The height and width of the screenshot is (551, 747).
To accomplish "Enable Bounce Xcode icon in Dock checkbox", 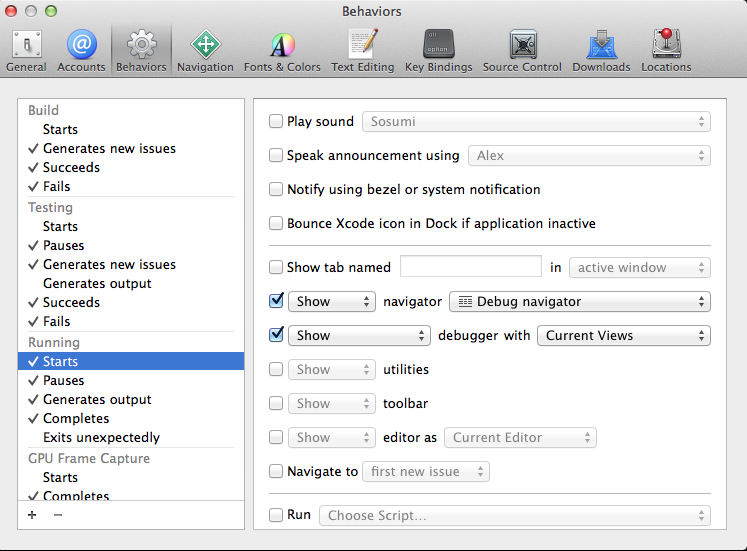I will (x=276, y=223).
